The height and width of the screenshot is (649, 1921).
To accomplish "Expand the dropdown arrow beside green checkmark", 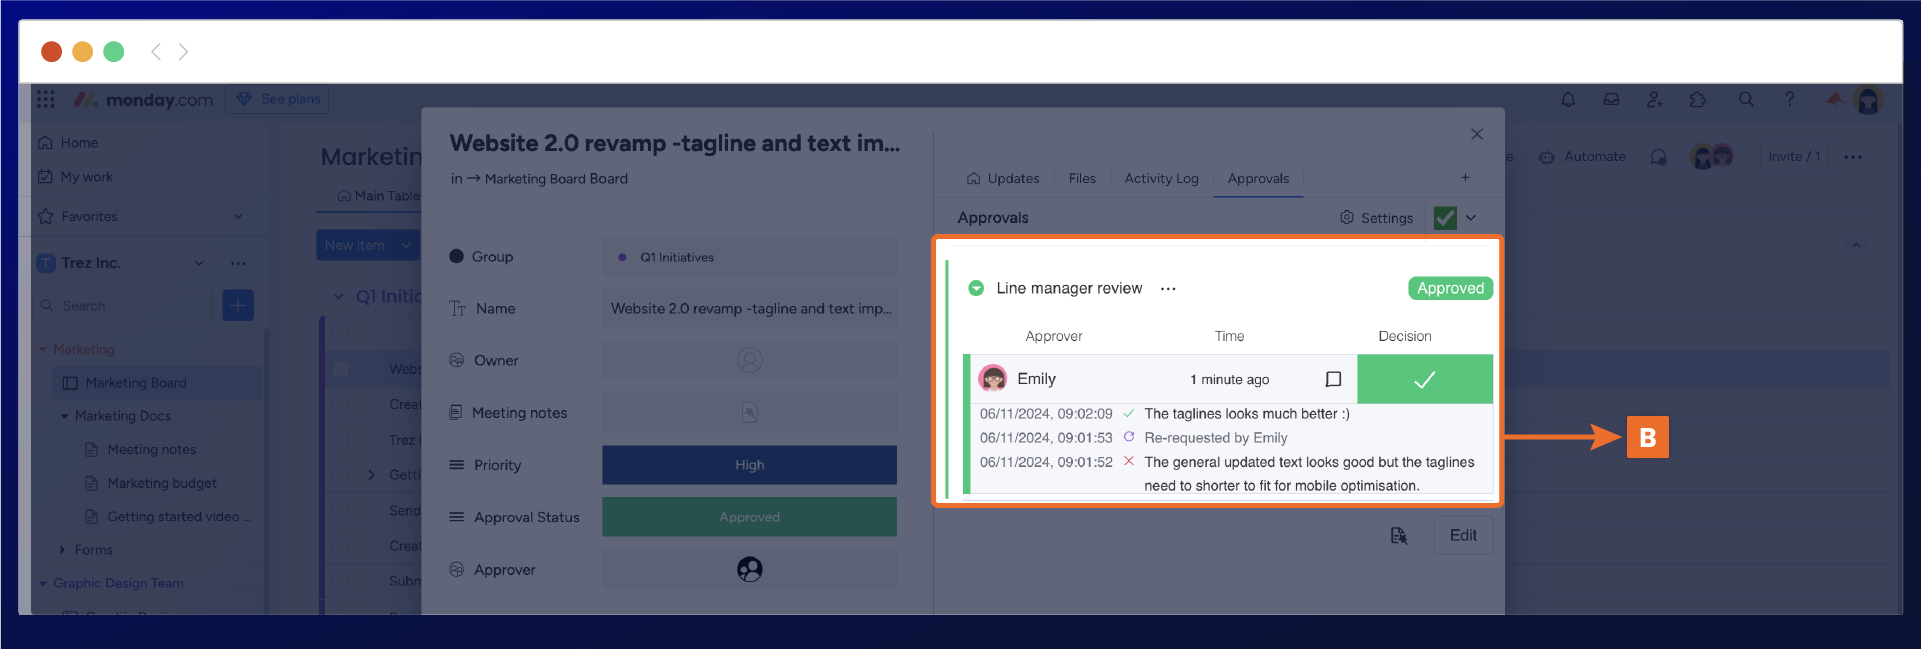I will [1471, 218].
